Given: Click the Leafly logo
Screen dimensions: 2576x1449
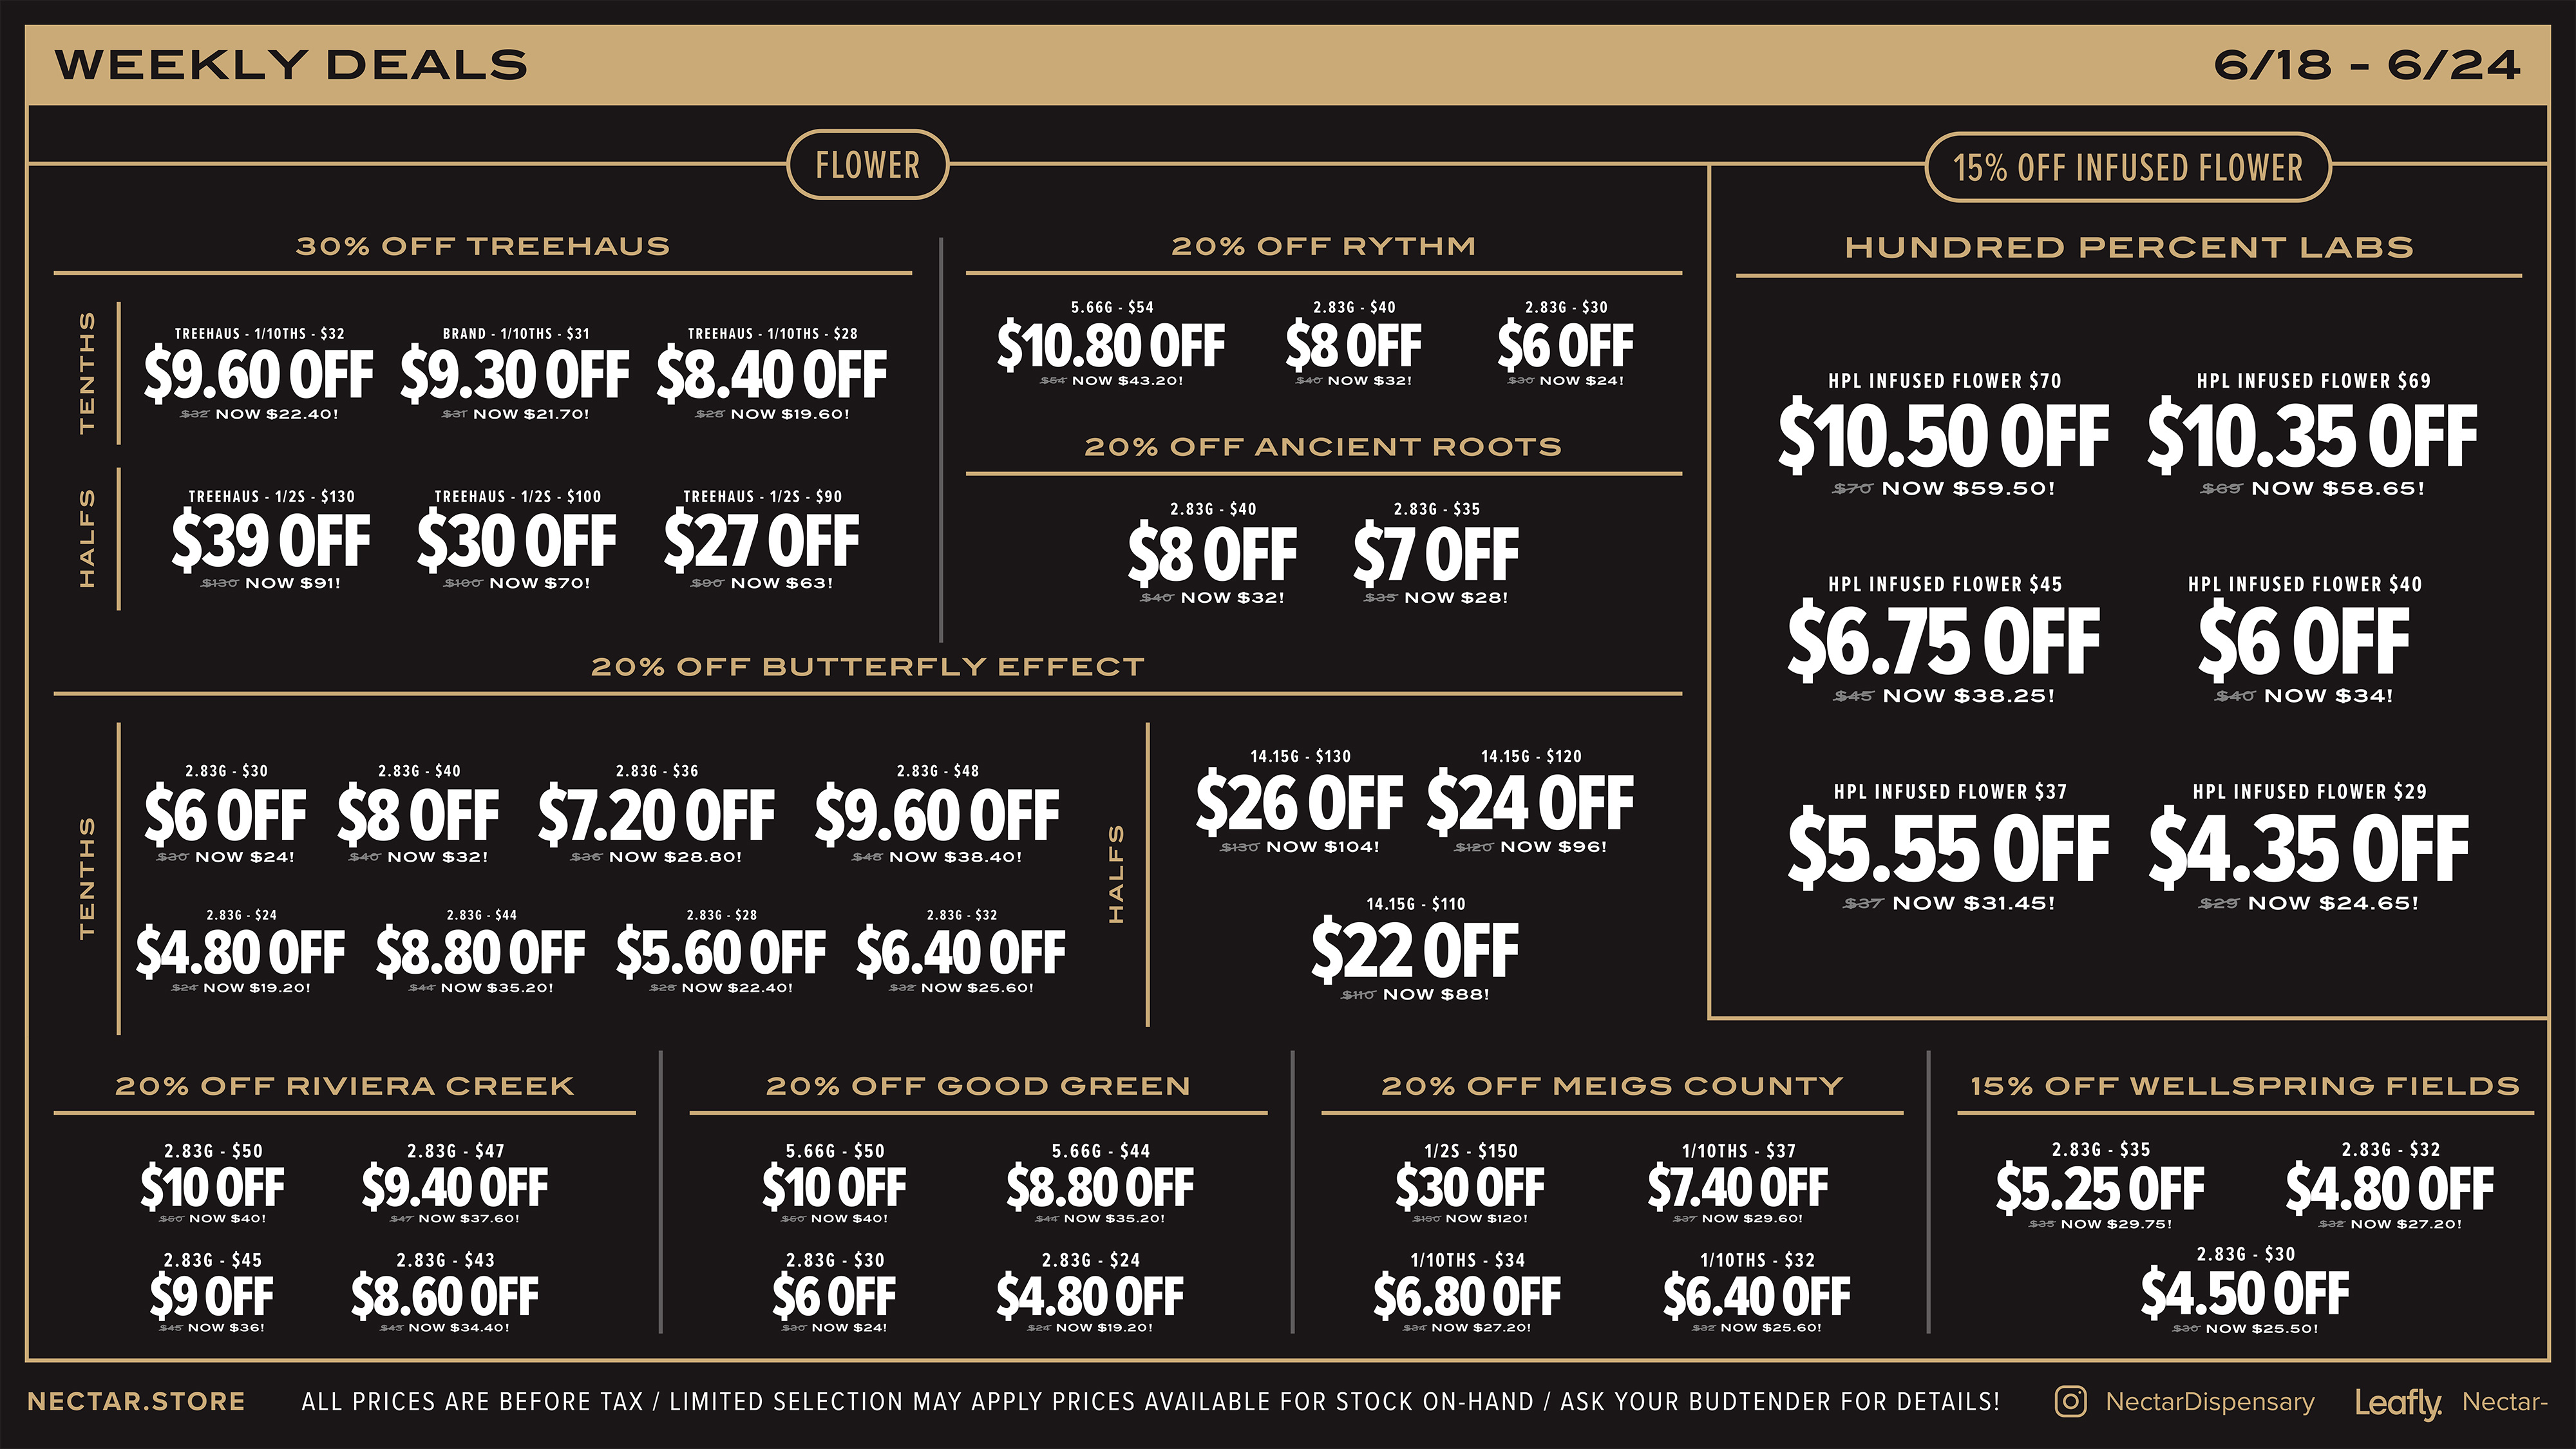Looking at the screenshot, I should tap(2398, 1403).
